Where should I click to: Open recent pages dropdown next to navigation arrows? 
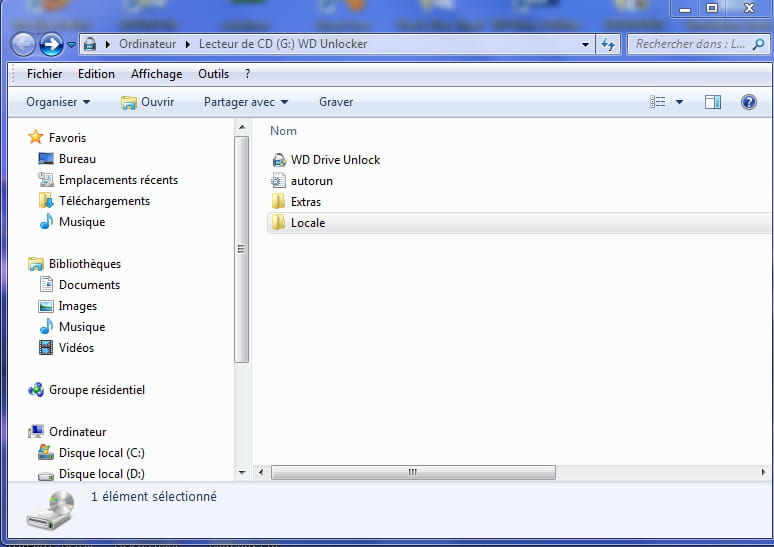[x=72, y=45]
